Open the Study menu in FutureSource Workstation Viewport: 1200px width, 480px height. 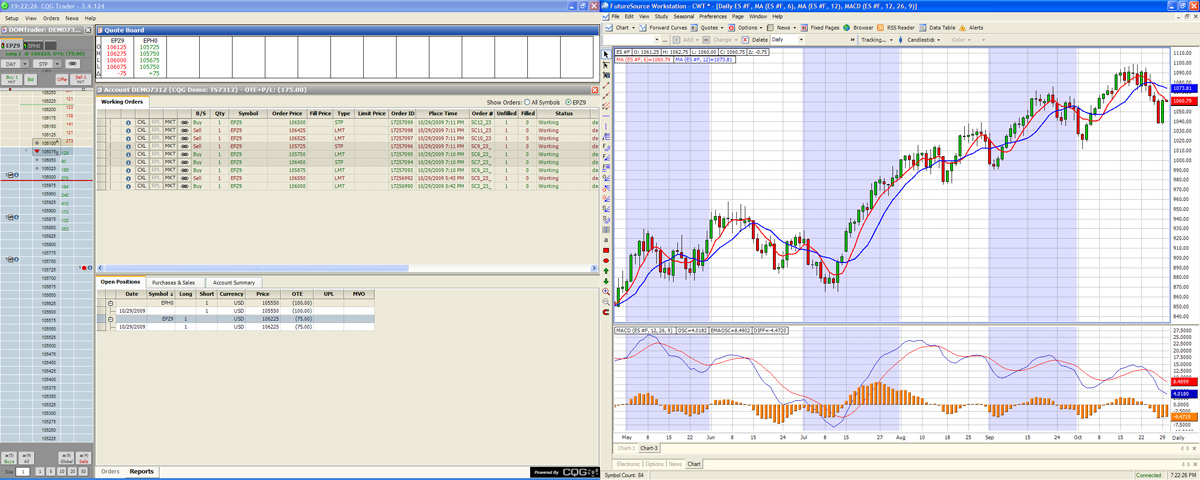click(x=661, y=17)
